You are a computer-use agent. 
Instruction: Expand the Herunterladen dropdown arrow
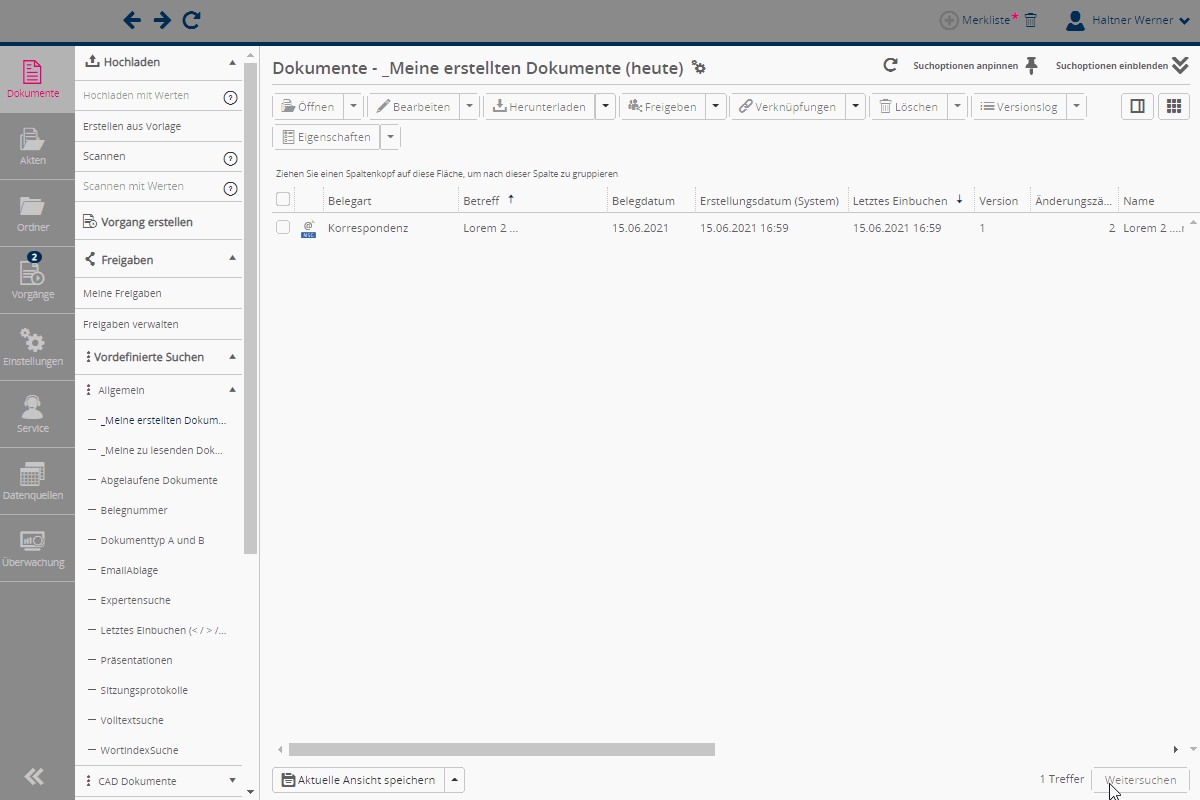605,107
